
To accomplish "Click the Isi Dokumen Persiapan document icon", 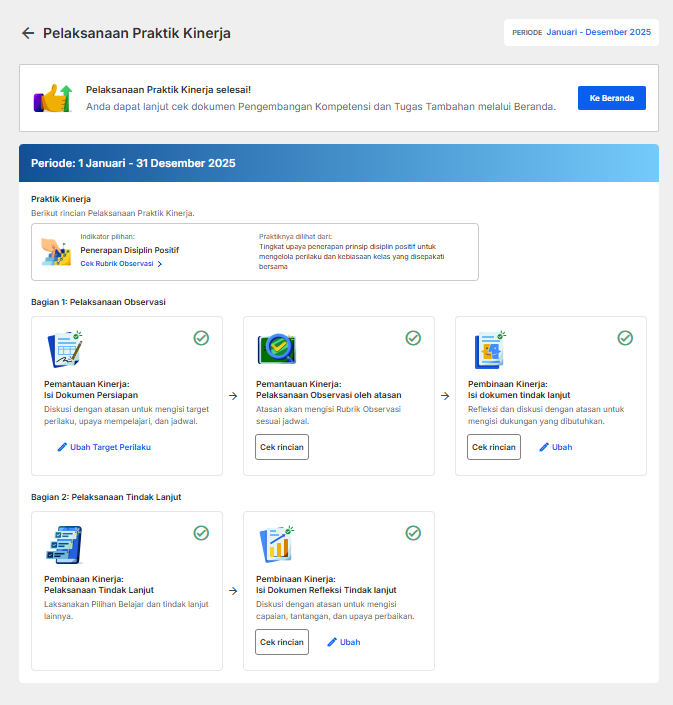I will coord(65,349).
